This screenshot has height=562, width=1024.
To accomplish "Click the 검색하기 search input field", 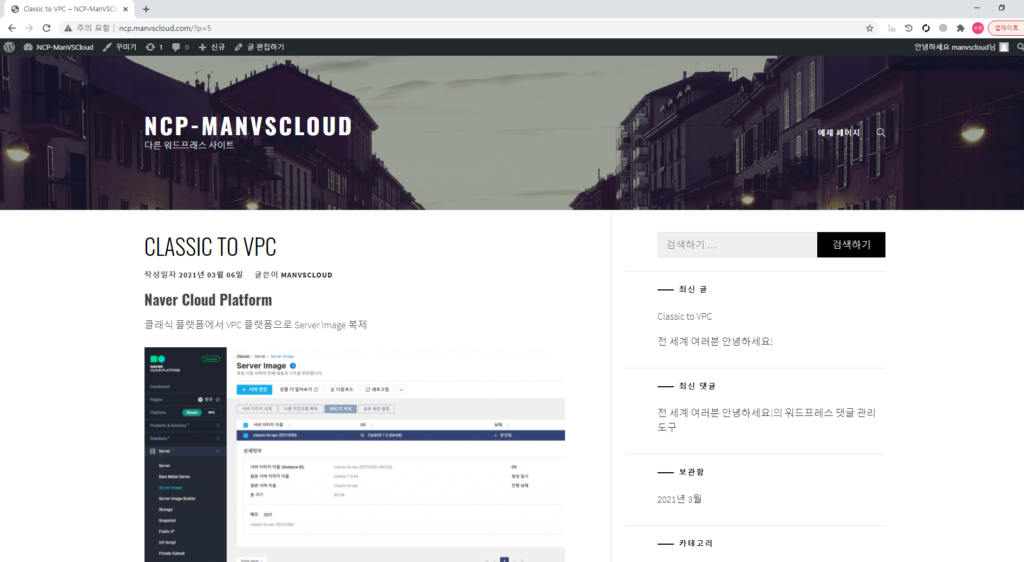I will pyautogui.click(x=737, y=245).
